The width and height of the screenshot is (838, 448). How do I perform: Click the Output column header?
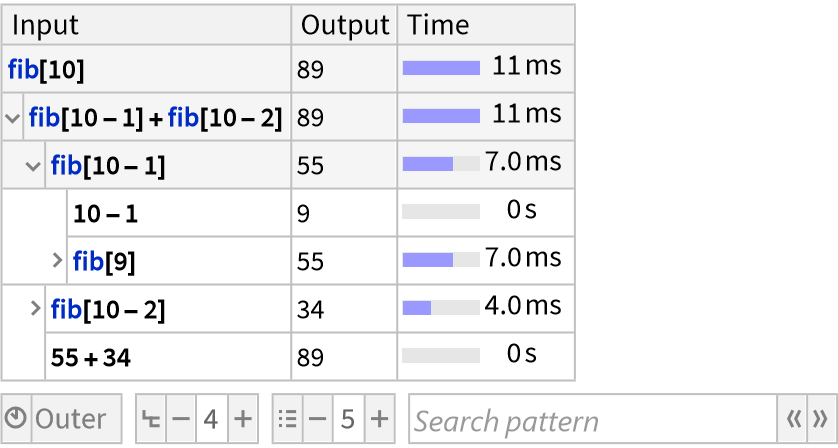click(344, 25)
